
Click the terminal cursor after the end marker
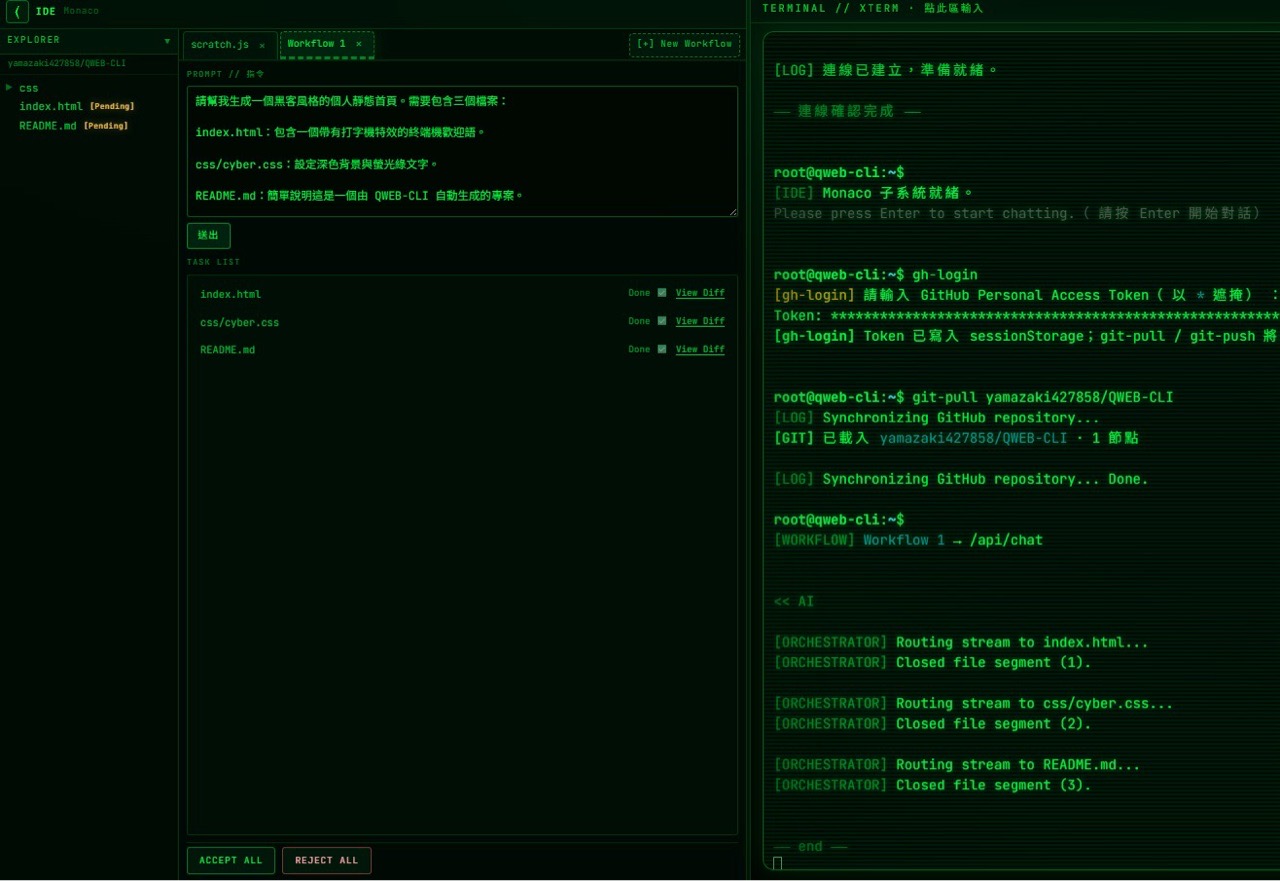tap(777, 864)
